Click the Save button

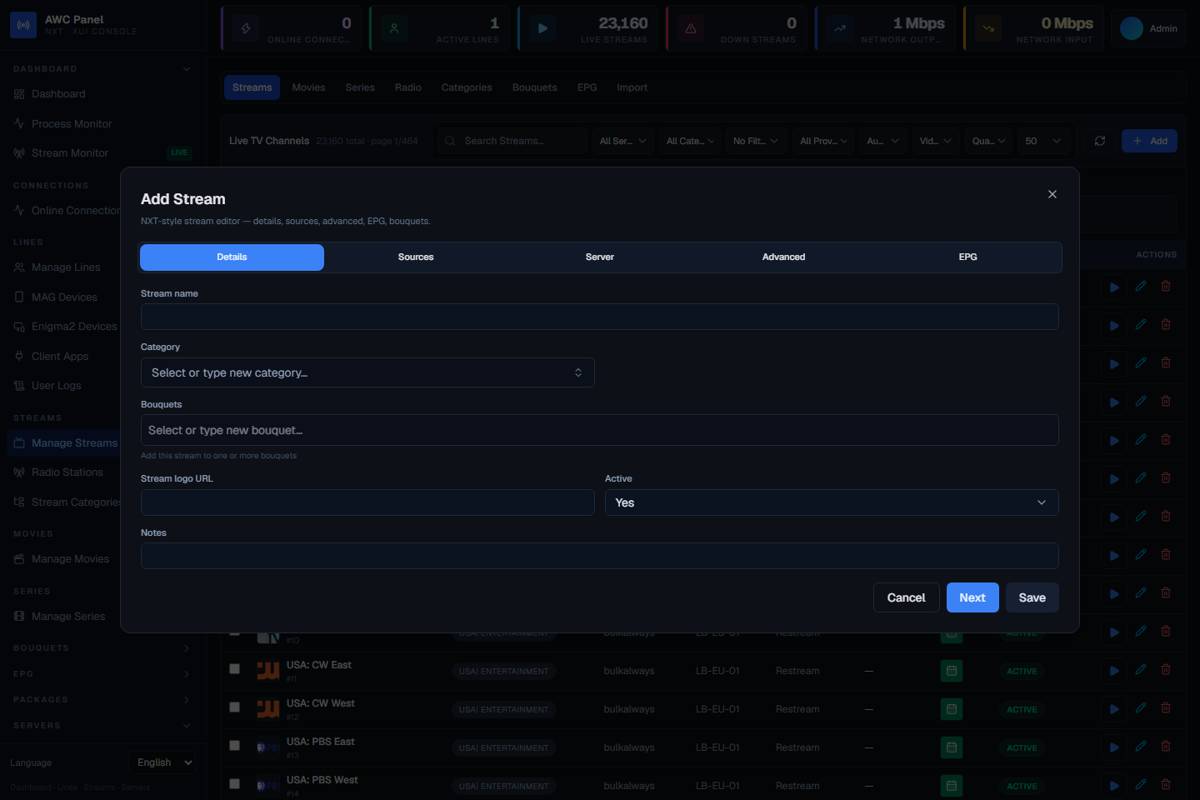click(x=1032, y=597)
